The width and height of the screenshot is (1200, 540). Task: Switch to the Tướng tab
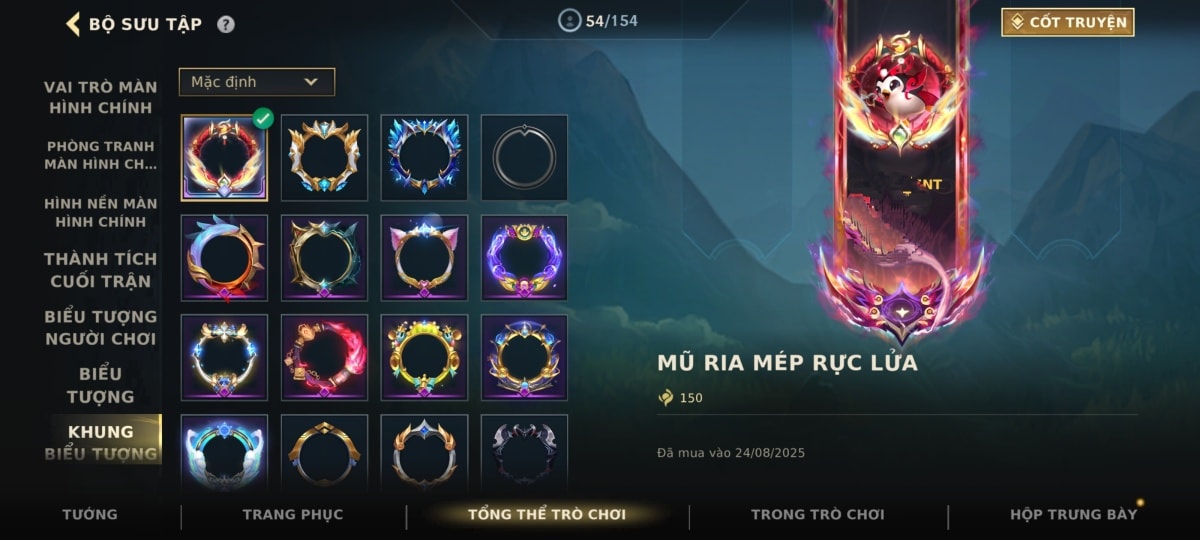(90, 514)
